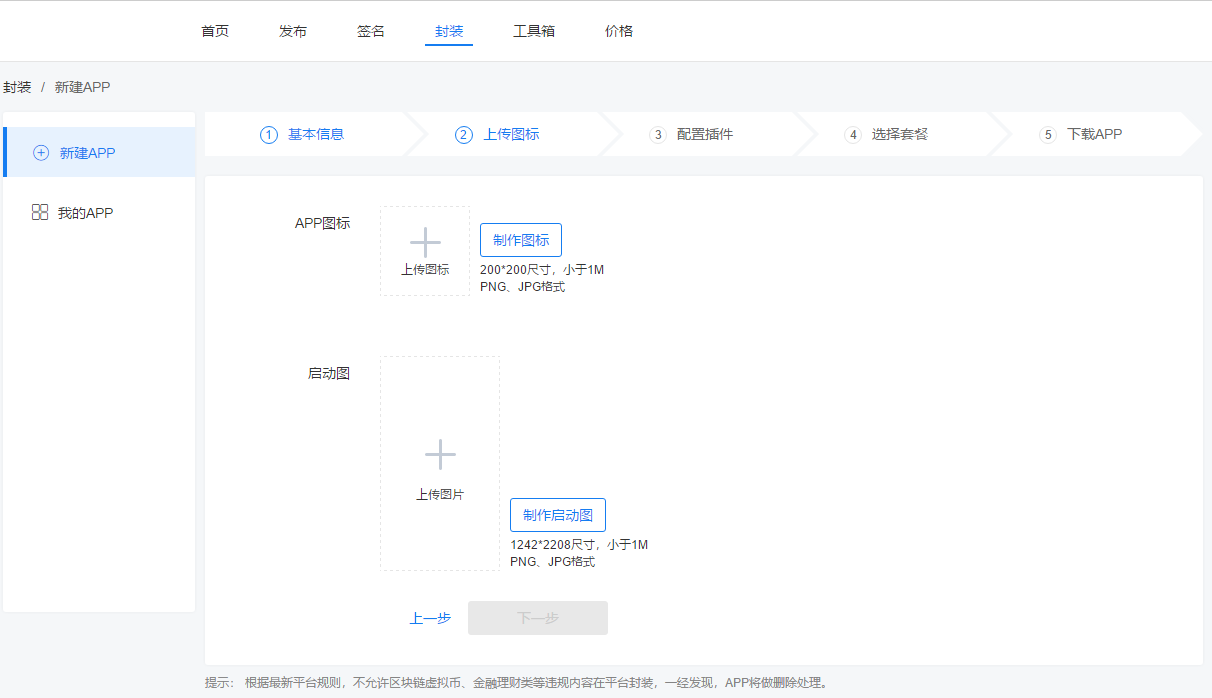Open the 首页 navigation tab

coord(215,31)
